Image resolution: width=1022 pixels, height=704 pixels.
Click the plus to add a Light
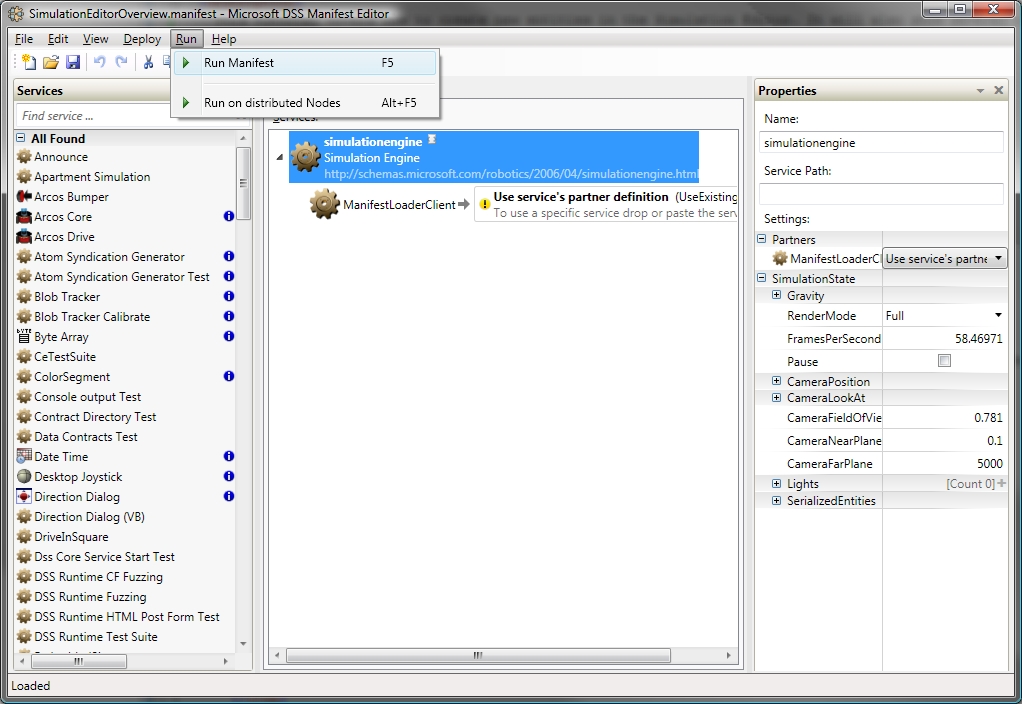coord(1002,483)
